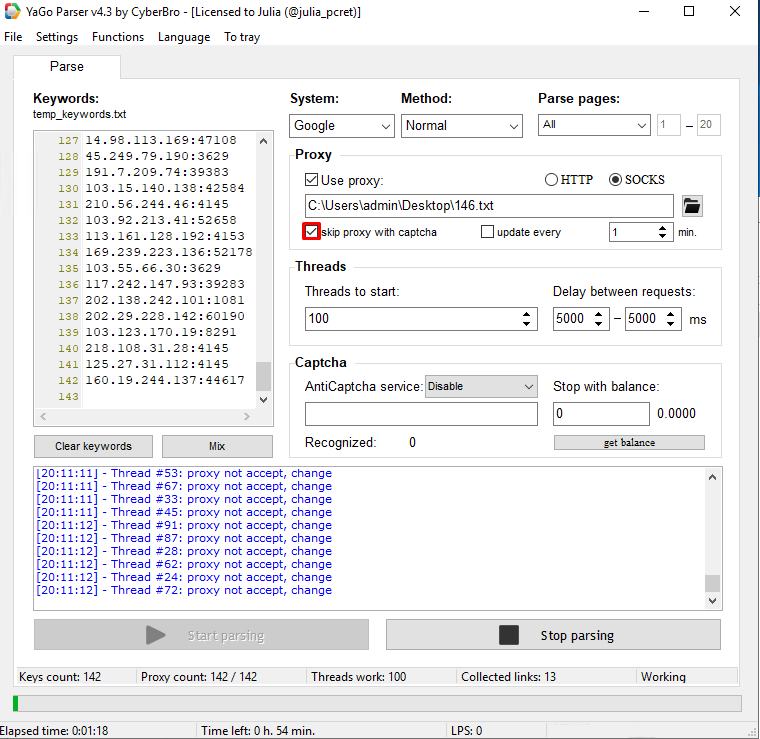Click the Collected links: 13 status
This screenshot has height=739, width=760.
(508, 677)
